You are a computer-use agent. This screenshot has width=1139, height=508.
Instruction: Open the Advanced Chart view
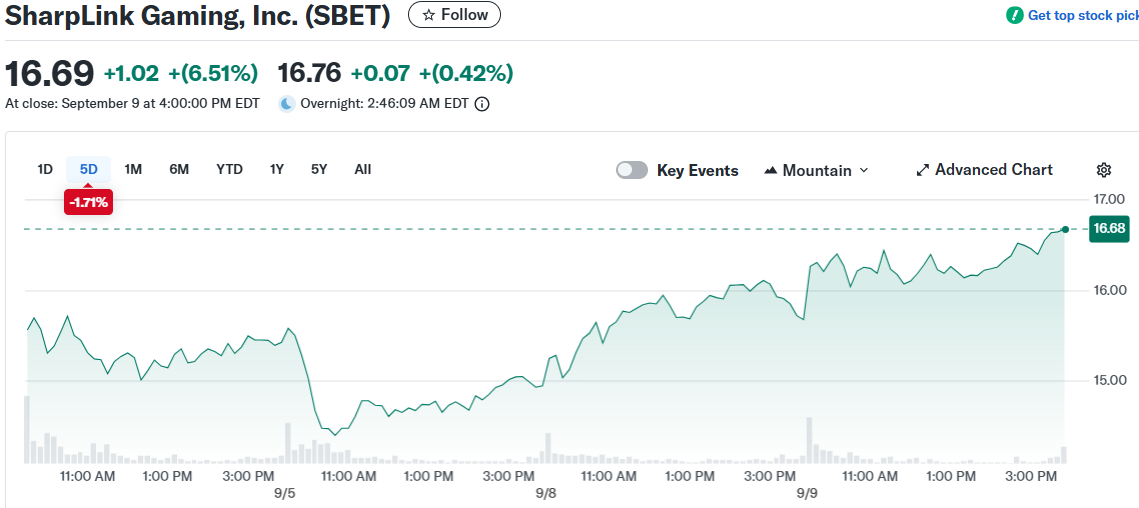984,169
